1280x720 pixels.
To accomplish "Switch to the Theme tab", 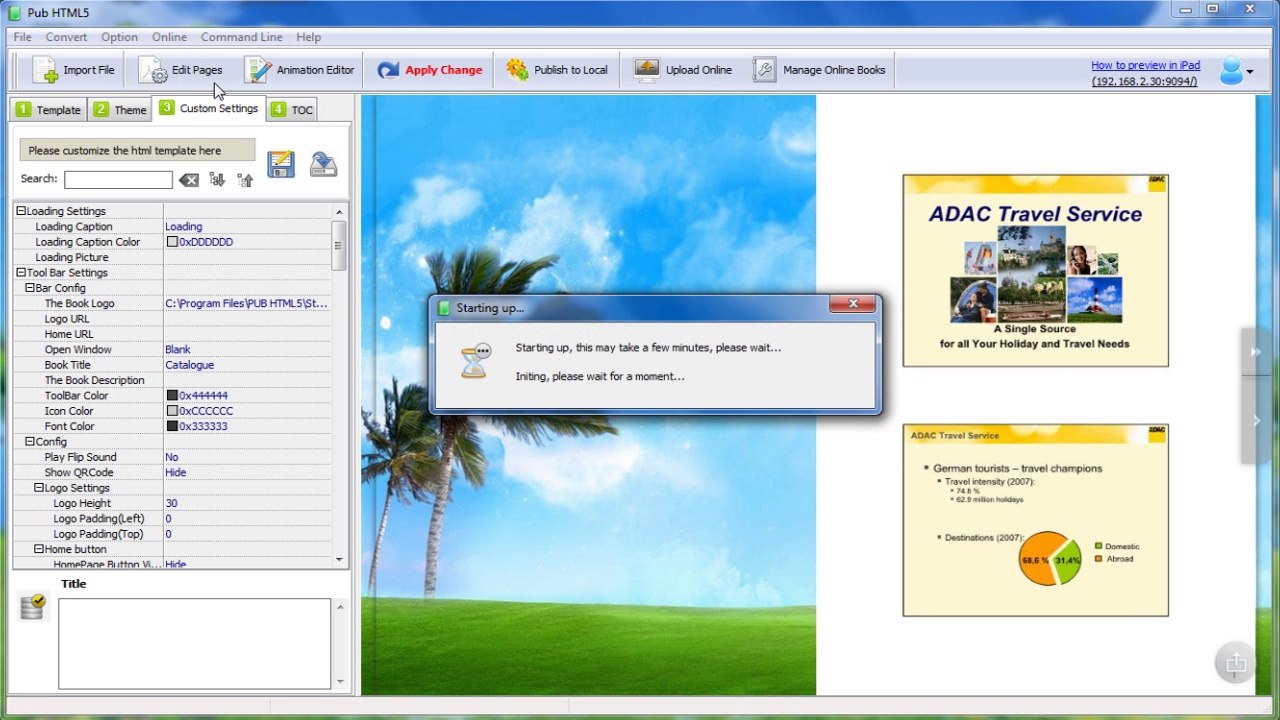I will pyautogui.click(x=120, y=110).
